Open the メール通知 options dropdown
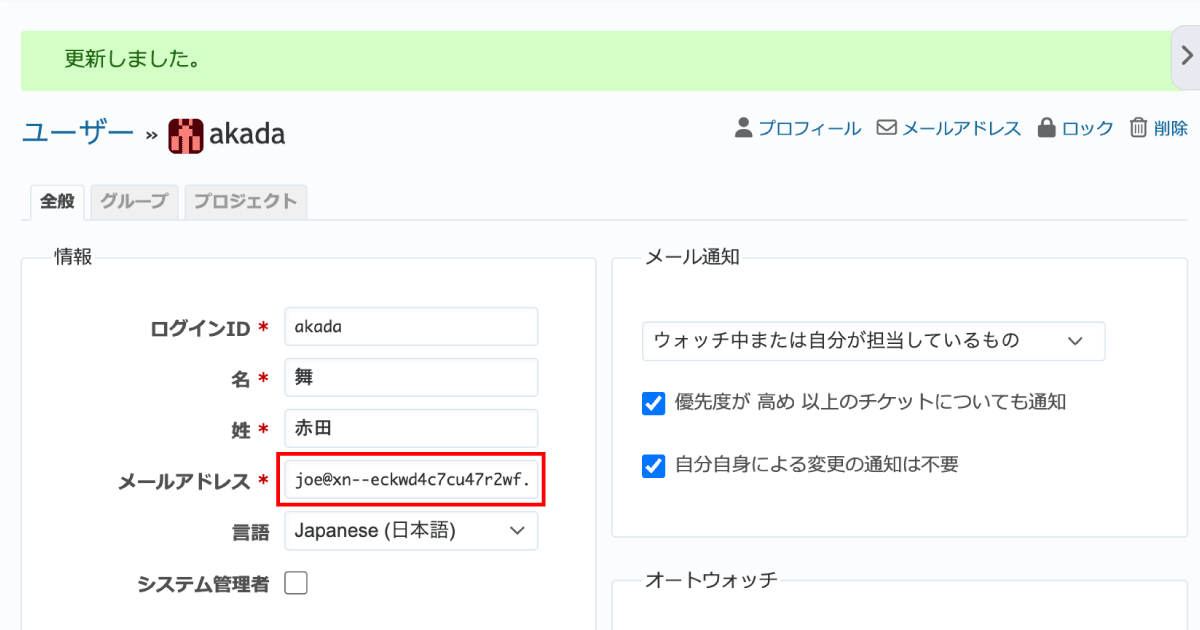 (x=873, y=341)
